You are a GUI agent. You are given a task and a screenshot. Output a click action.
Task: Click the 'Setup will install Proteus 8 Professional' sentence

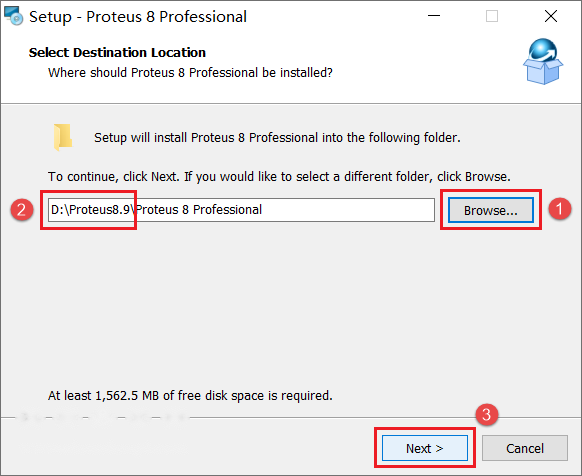(277, 138)
